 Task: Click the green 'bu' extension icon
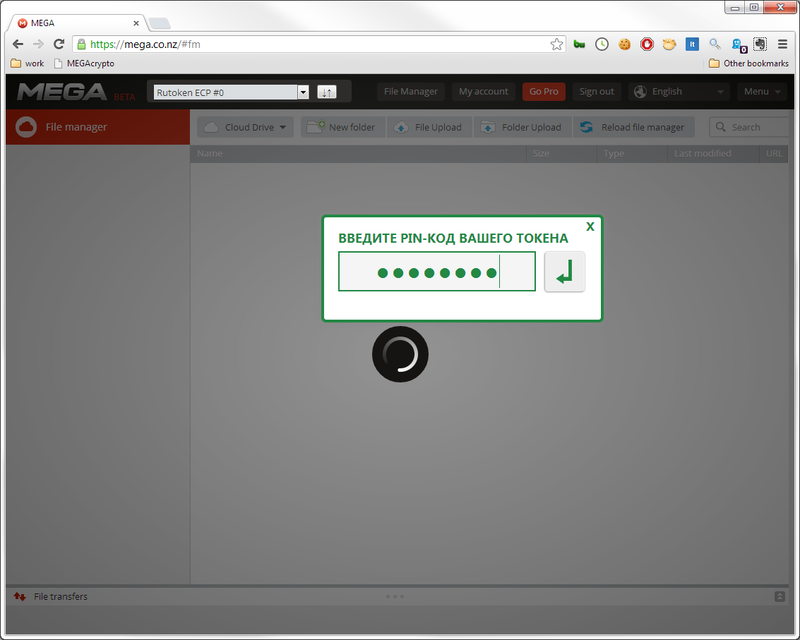[579, 44]
